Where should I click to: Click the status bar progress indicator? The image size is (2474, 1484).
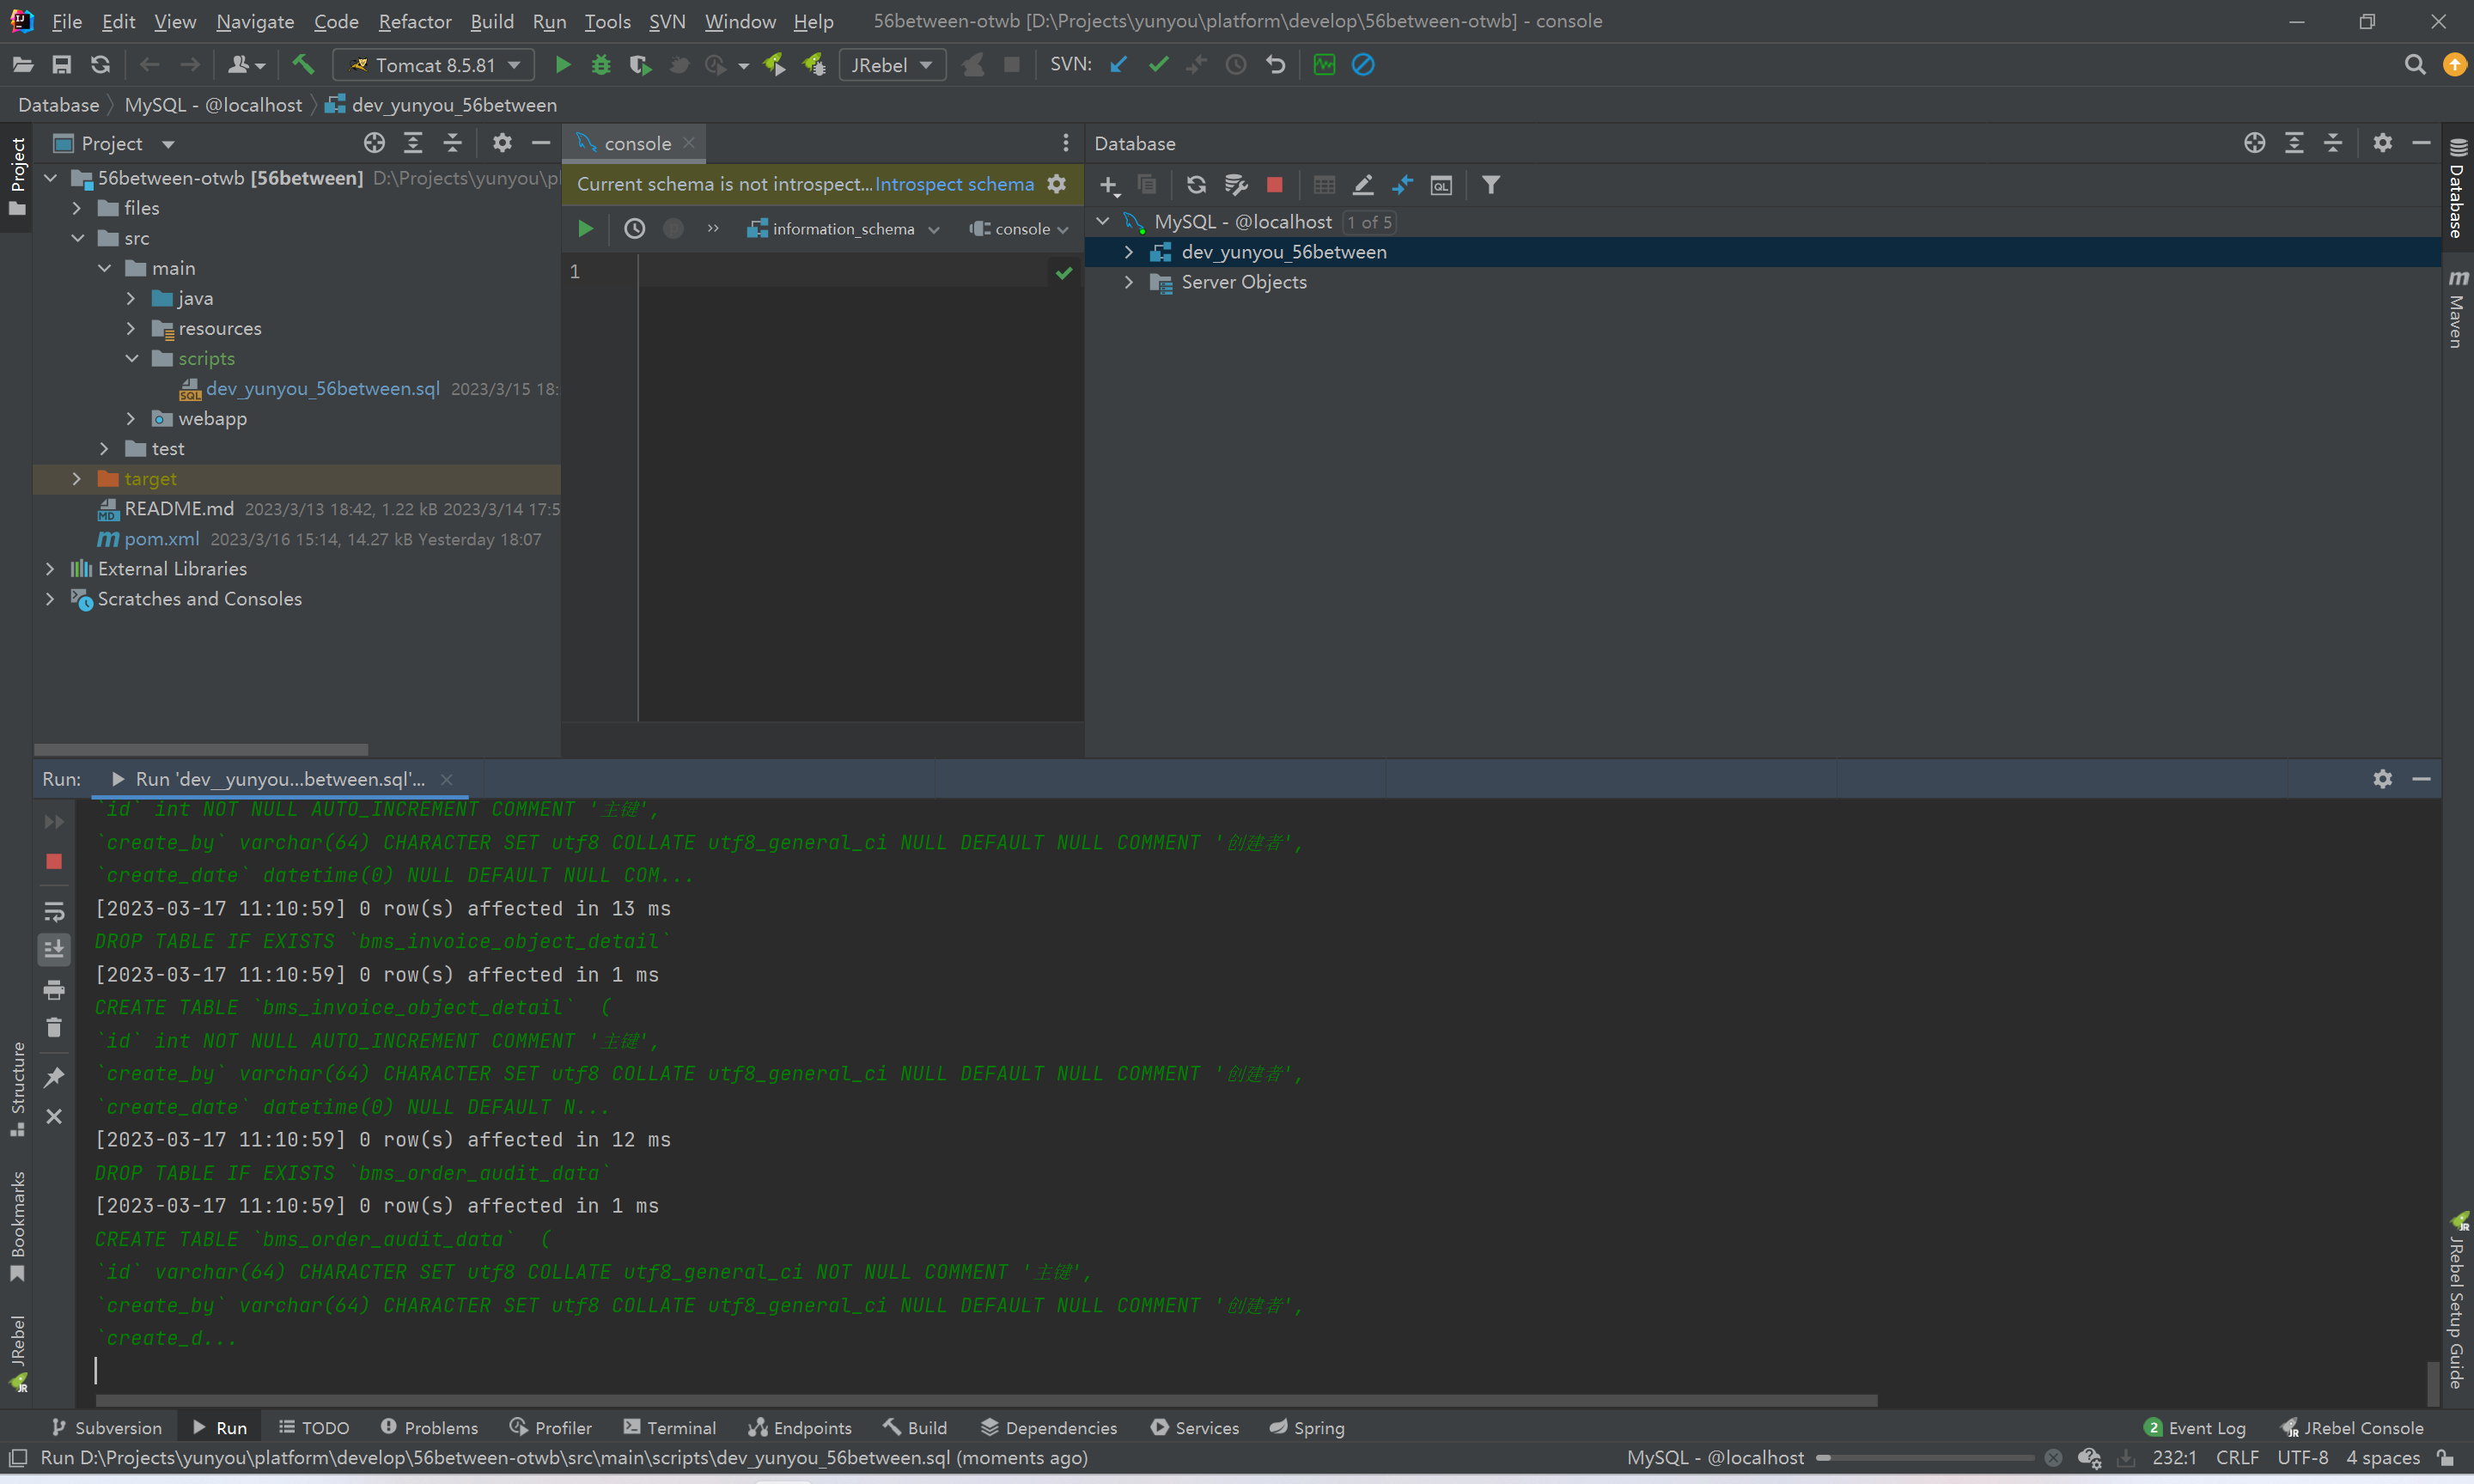pyautogui.click(x=1925, y=1458)
